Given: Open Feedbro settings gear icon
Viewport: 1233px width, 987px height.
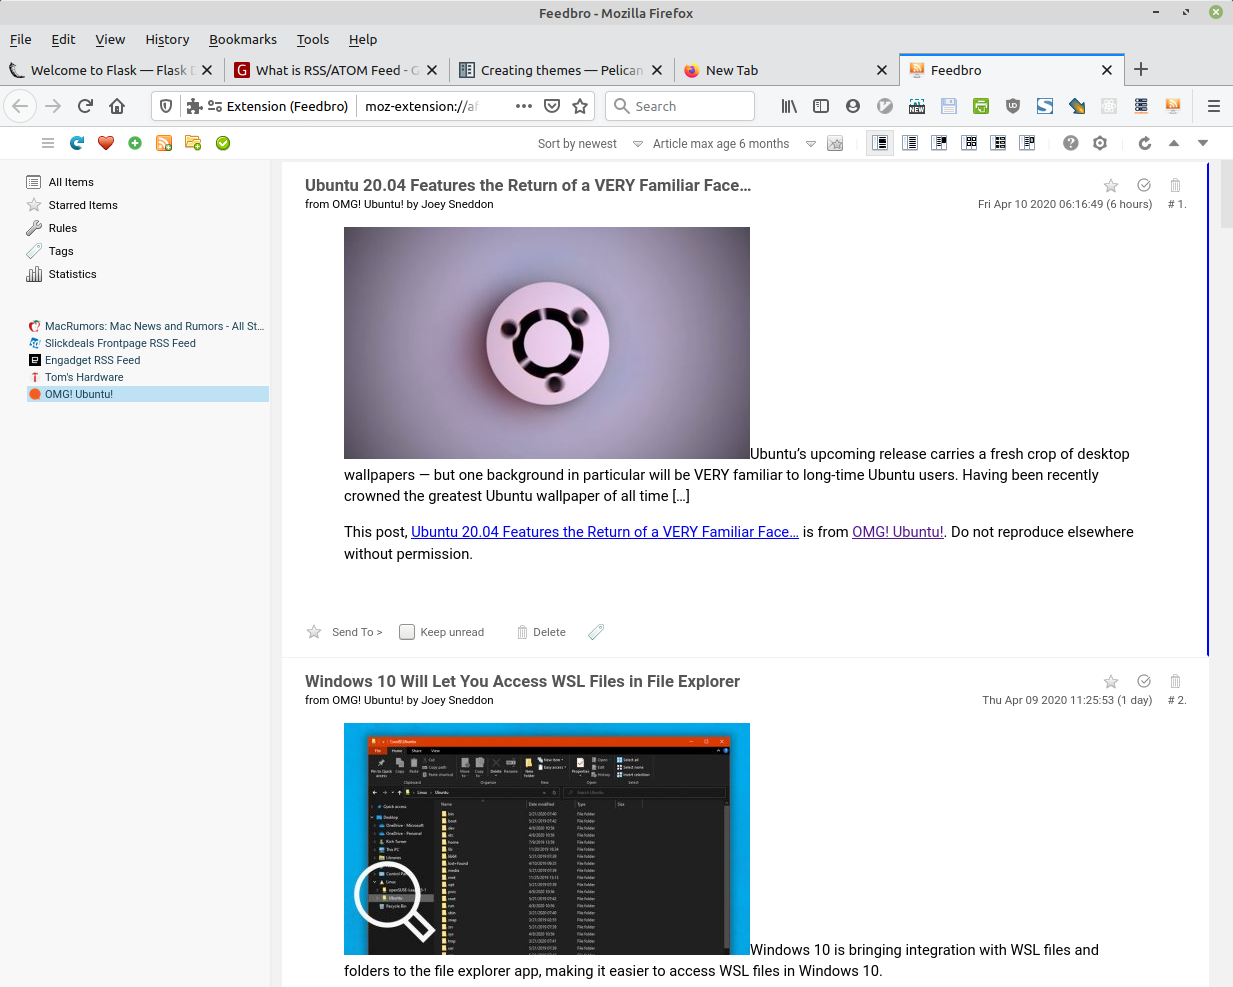Looking at the screenshot, I should [x=1100, y=143].
